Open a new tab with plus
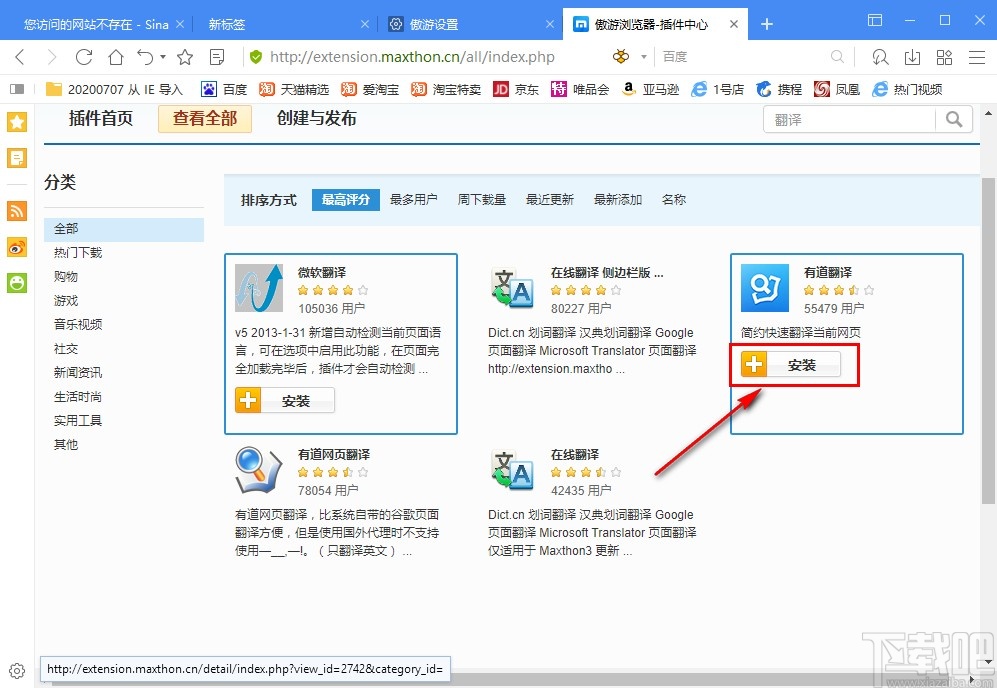This screenshot has height=688, width=997. [x=767, y=24]
